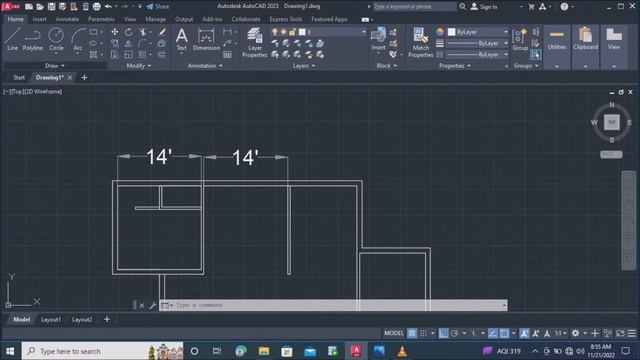Toggle 2D object snap in status bar
The image size is (640, 360).
(504, 333)
